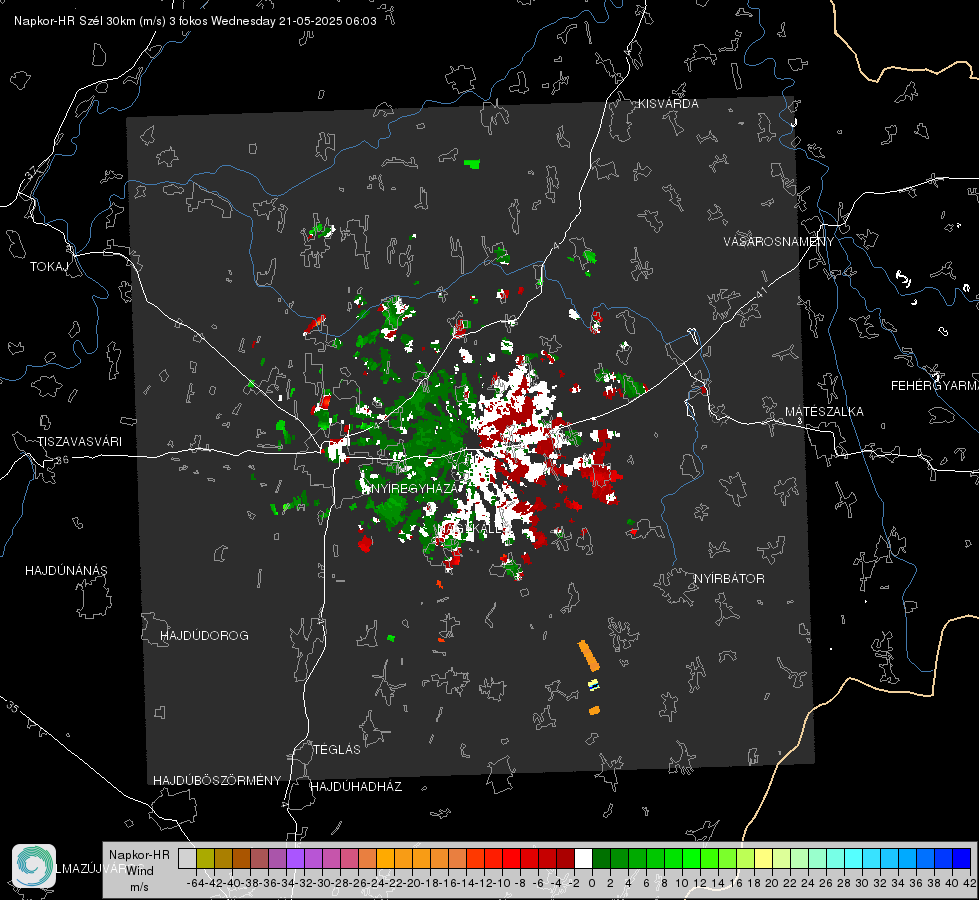
Task: Select the white legend swatch between -2 and 0
Action: [583, 858]
